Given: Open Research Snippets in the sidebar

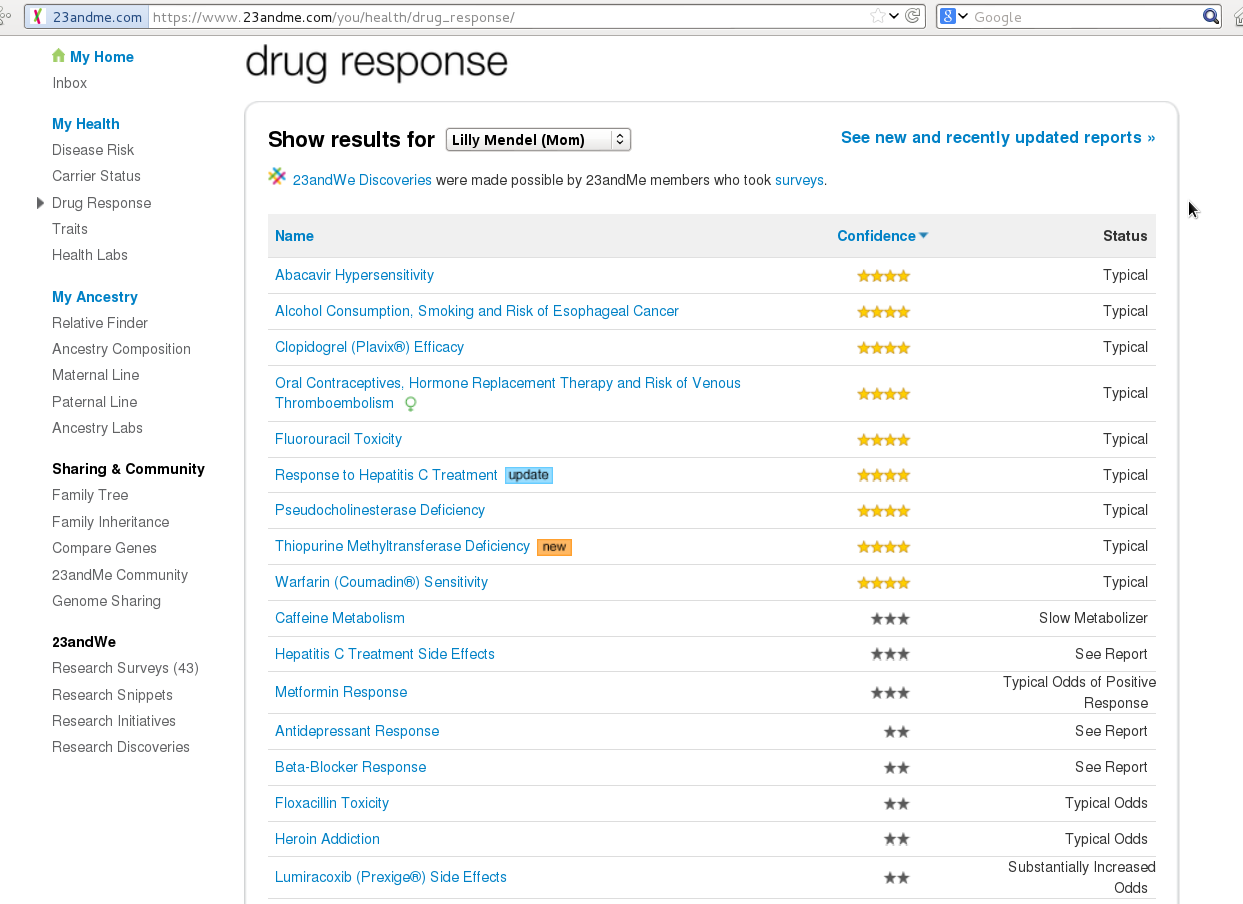Looking at the screenshot, I should tap(112, 695).
